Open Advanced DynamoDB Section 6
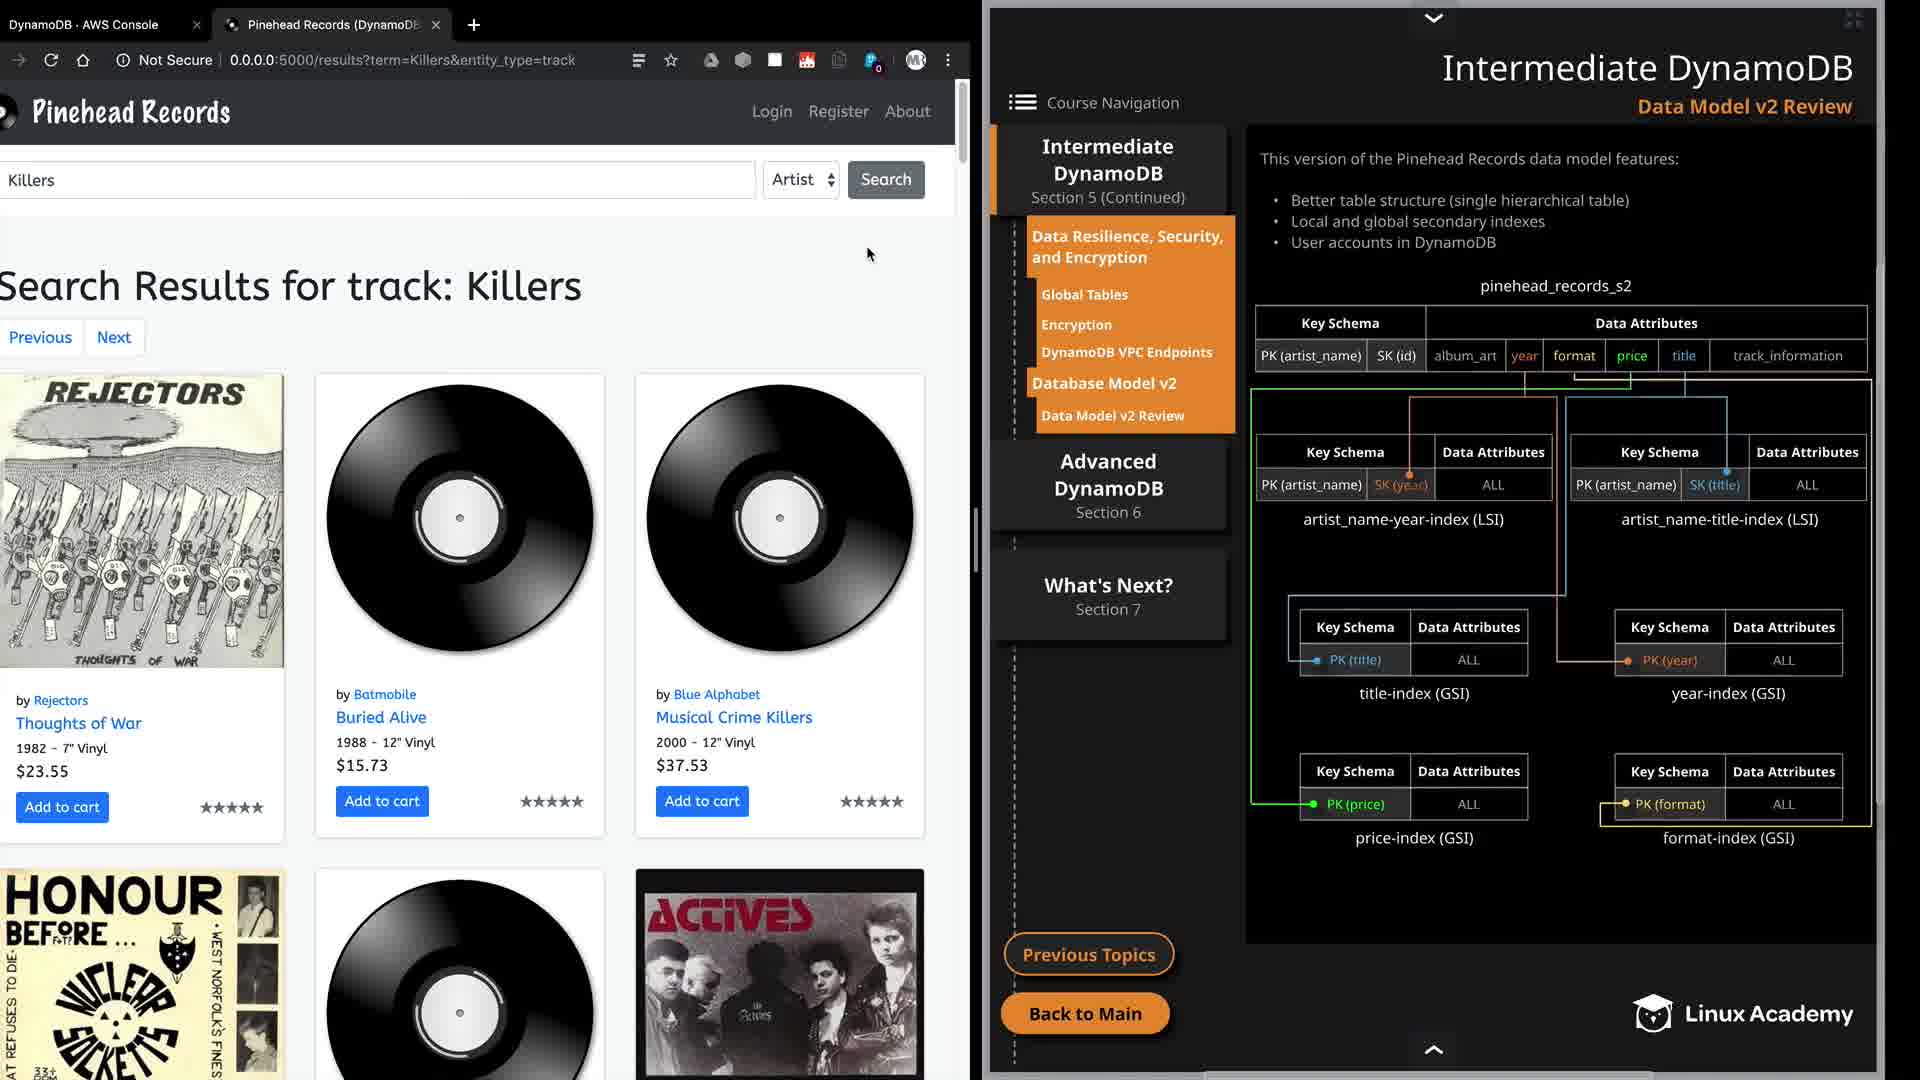1920x1080 pixels. click(1108, 485)
